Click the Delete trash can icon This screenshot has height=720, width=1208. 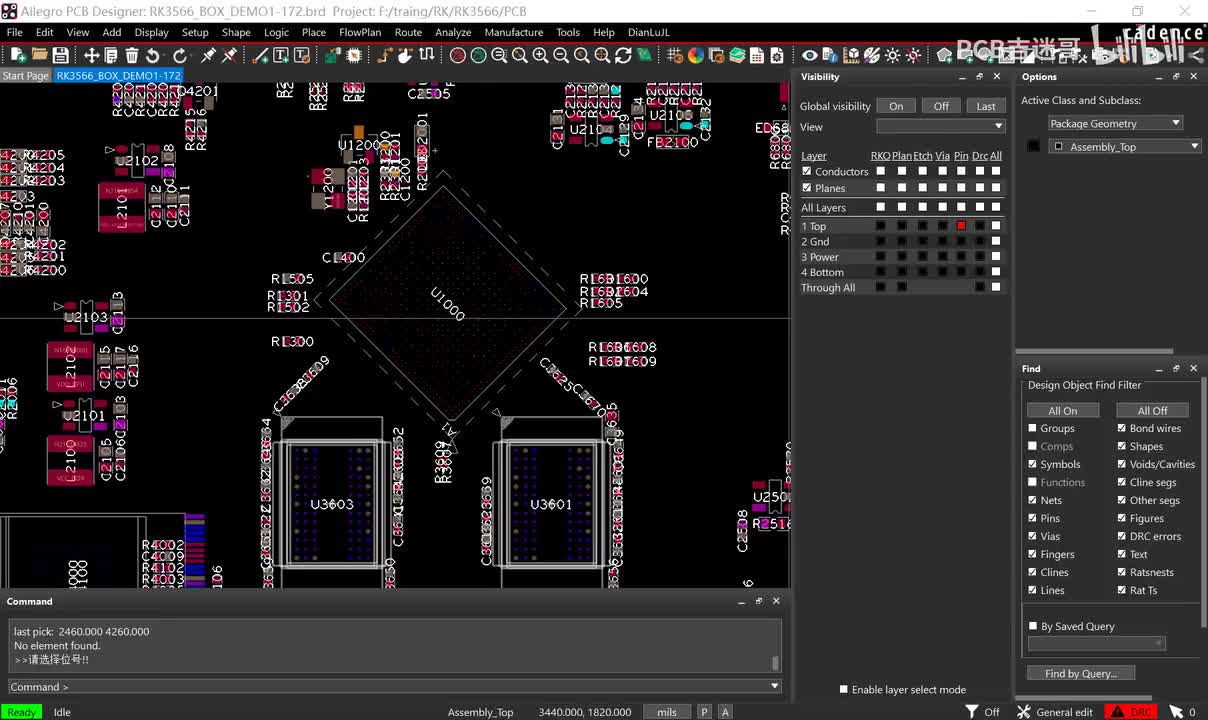[132, 55]
